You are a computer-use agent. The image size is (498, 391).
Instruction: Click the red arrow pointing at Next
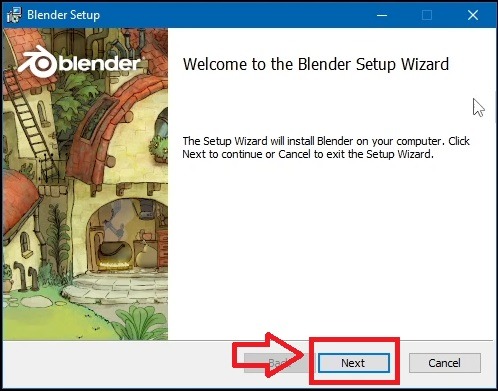click(269, 355)
